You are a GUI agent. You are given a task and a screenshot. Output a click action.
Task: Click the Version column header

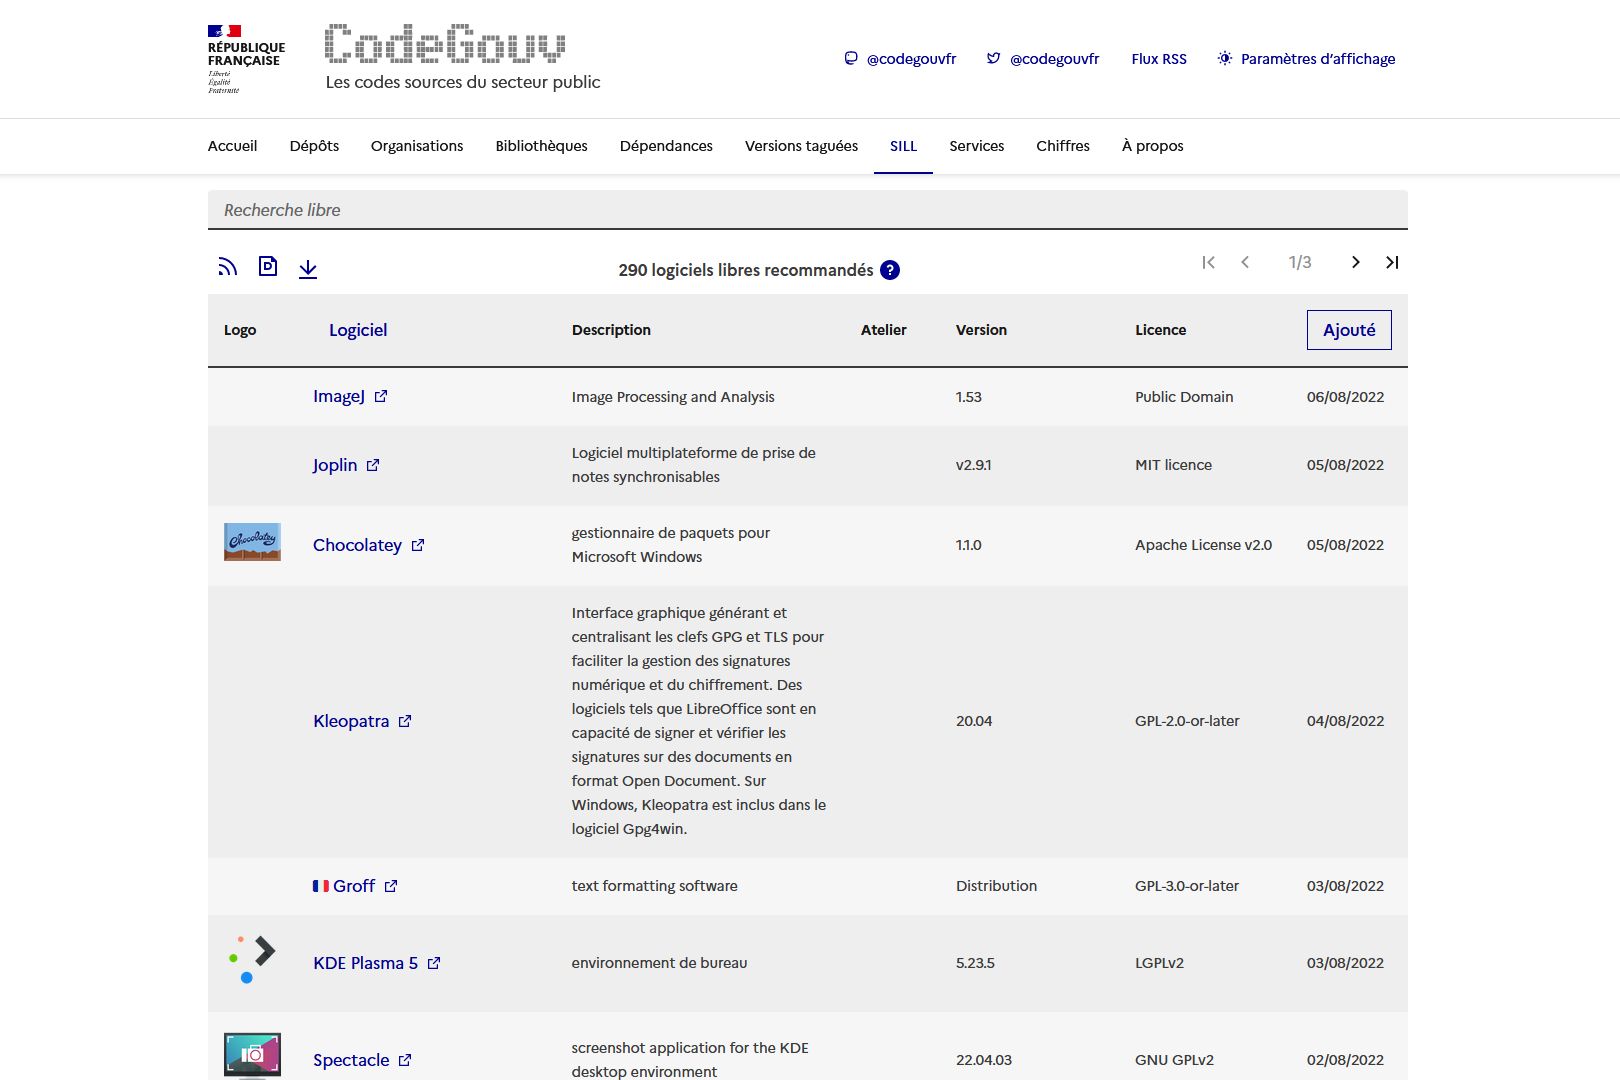[981, 330]
